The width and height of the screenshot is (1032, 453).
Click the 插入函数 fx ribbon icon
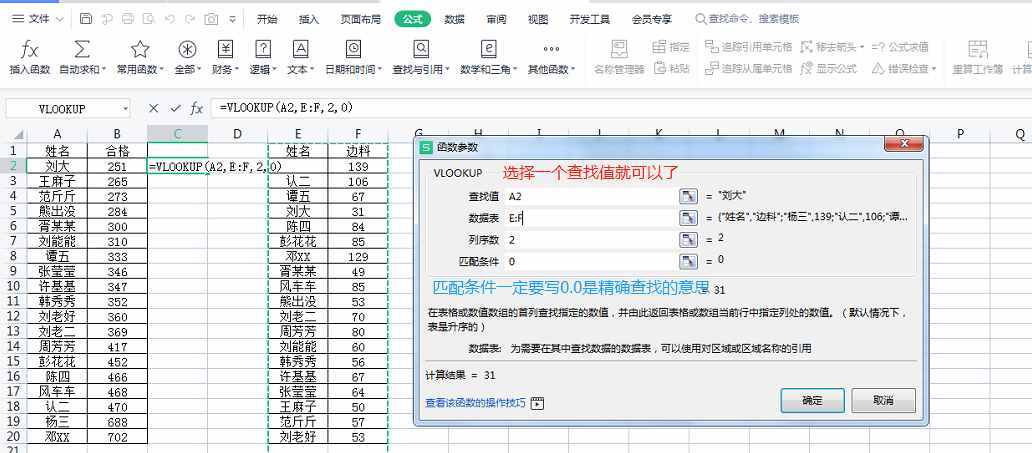(x=30, y=49)
